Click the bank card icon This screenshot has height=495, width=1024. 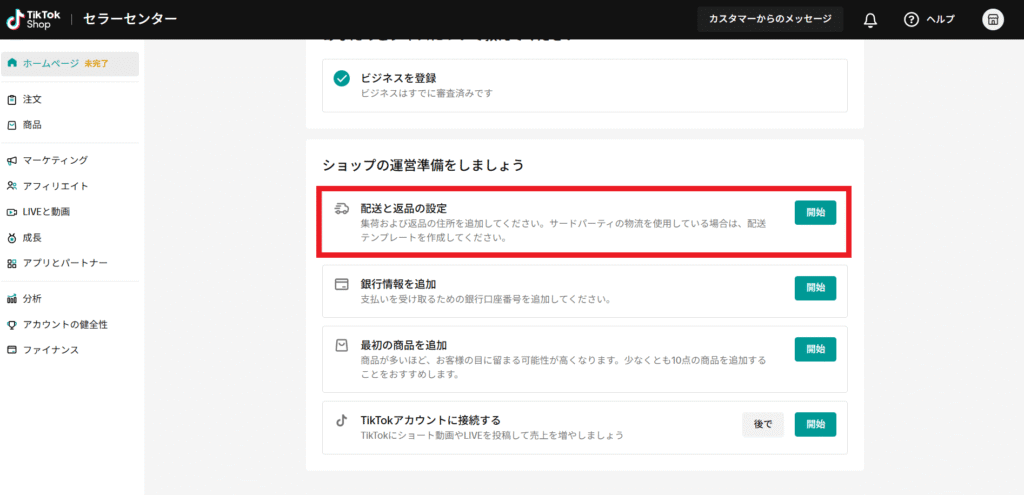(x=341, y=285)
